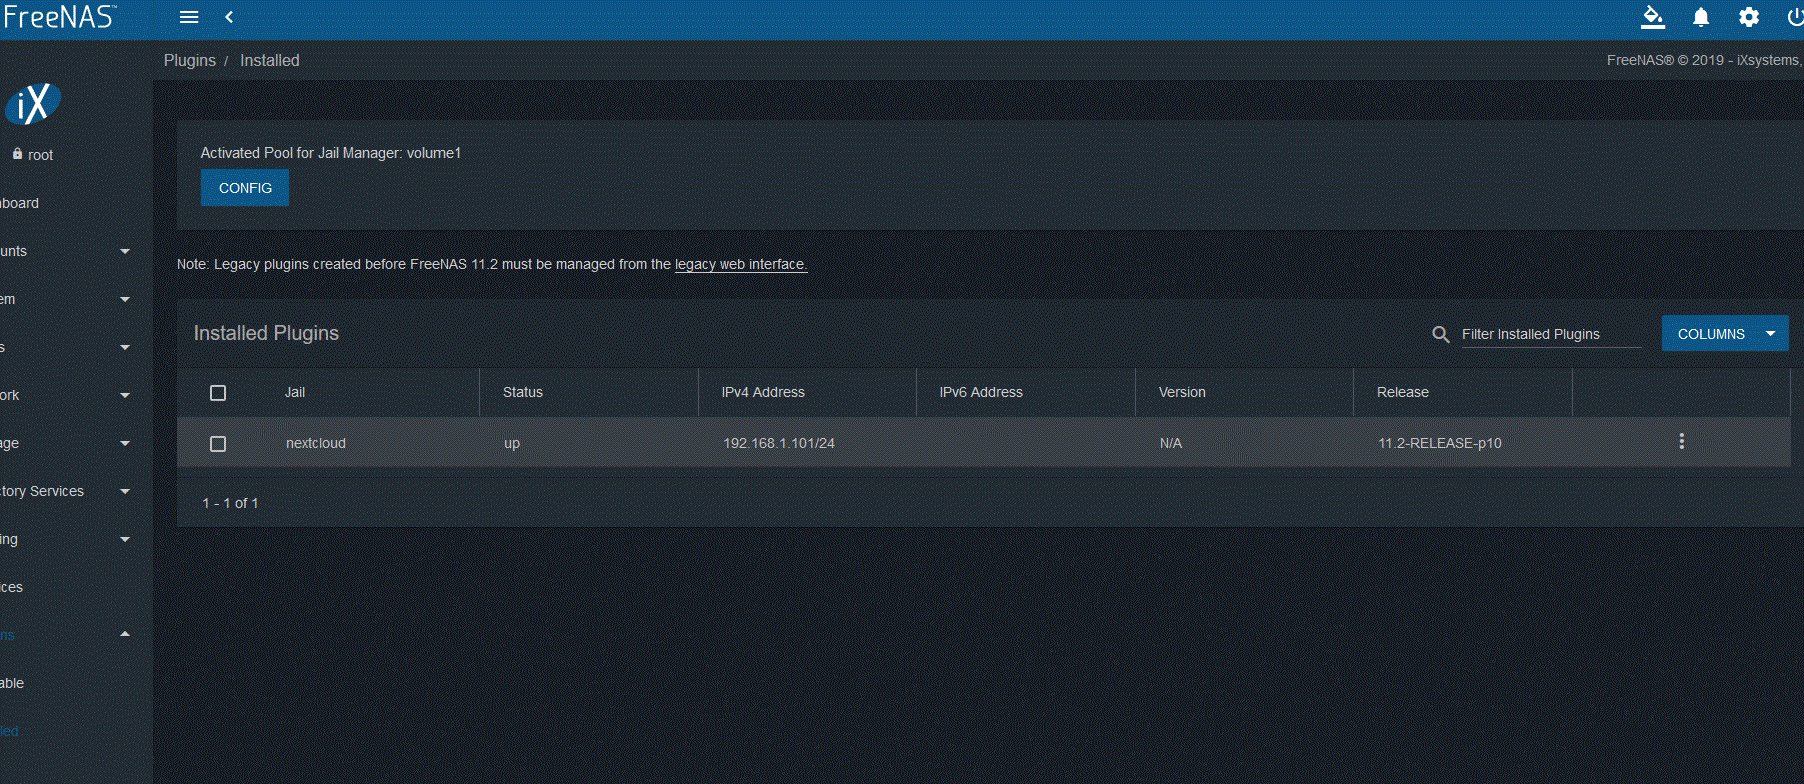This screenshot has height=784, width=1804.
Task: Open the legacy web interface link
Action: (741, 264)
